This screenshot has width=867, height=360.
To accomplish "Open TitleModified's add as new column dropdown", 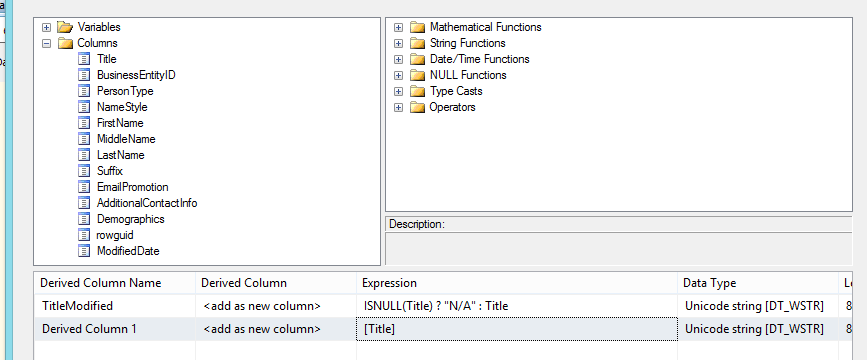I will [276, 305].
